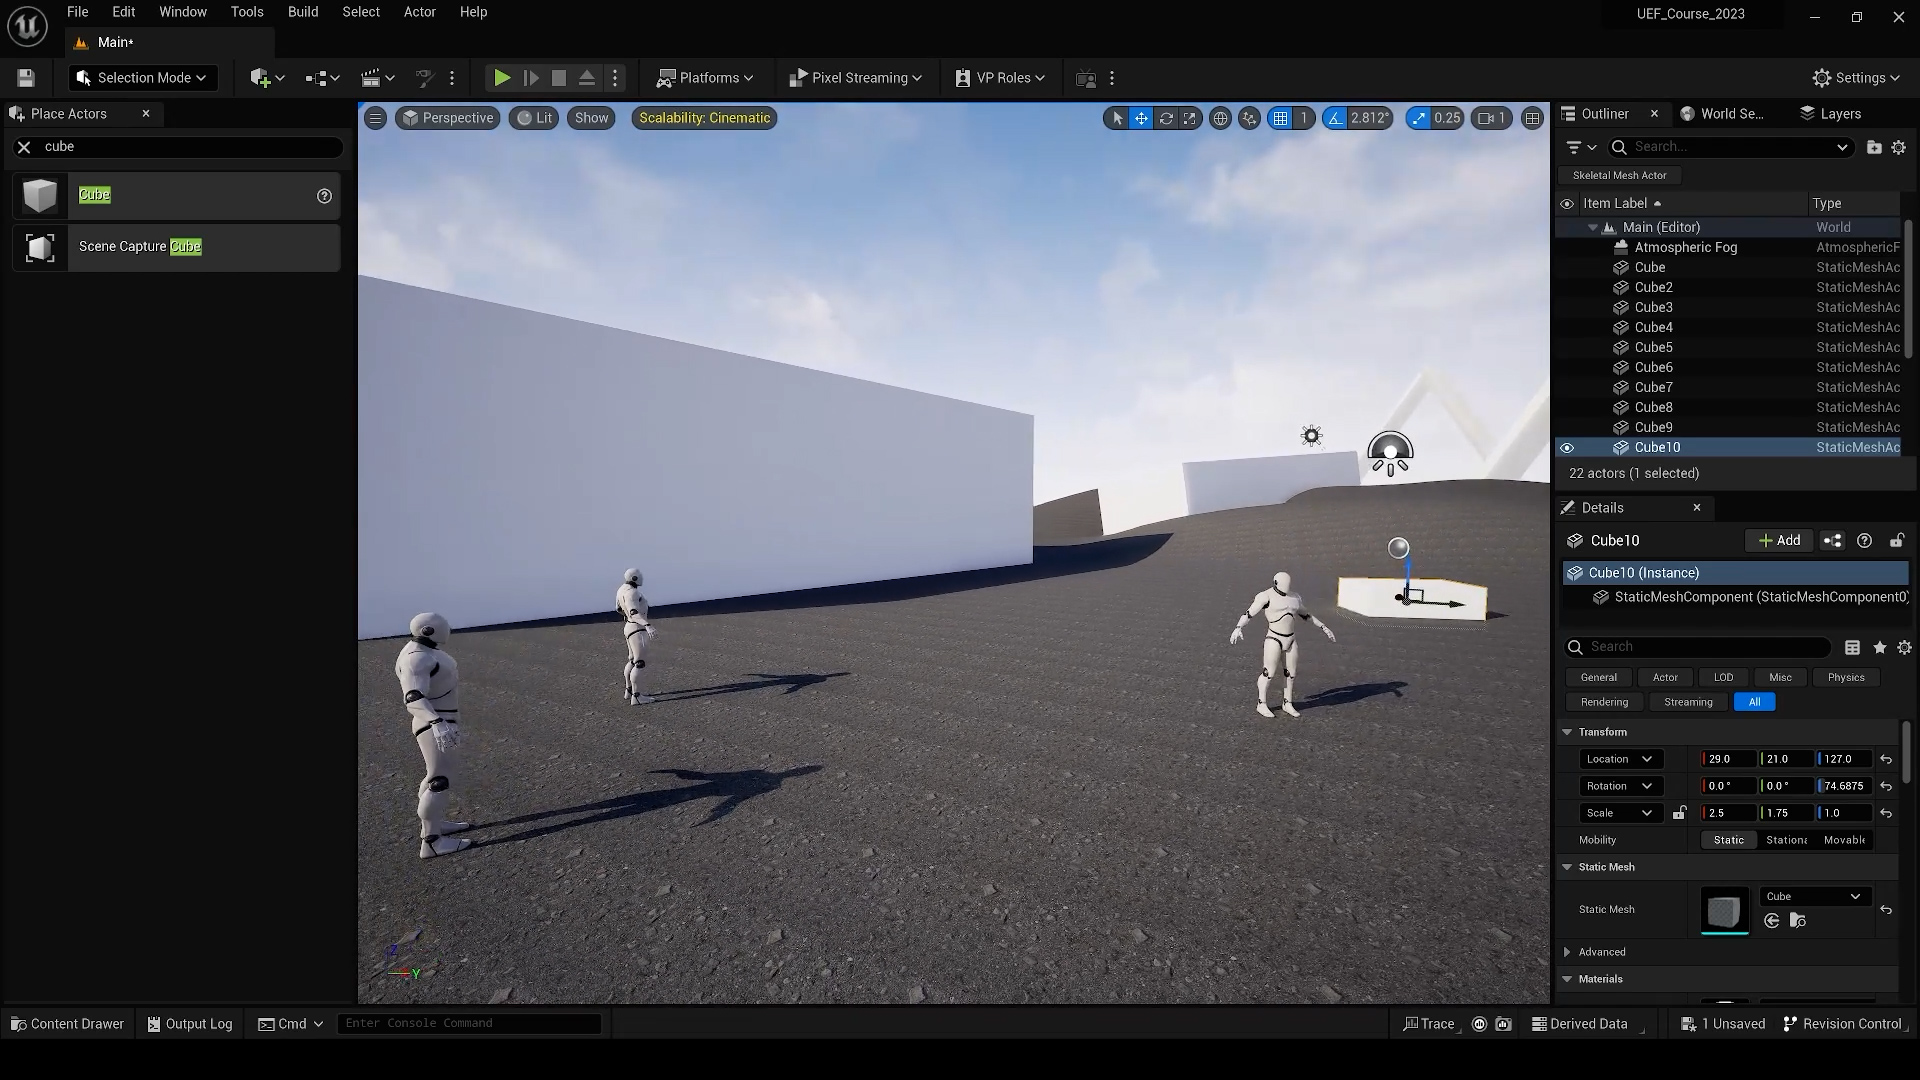The image size is (1920, 1080).
Task: Set Mobility to Movable
Action: point(1844,840)
